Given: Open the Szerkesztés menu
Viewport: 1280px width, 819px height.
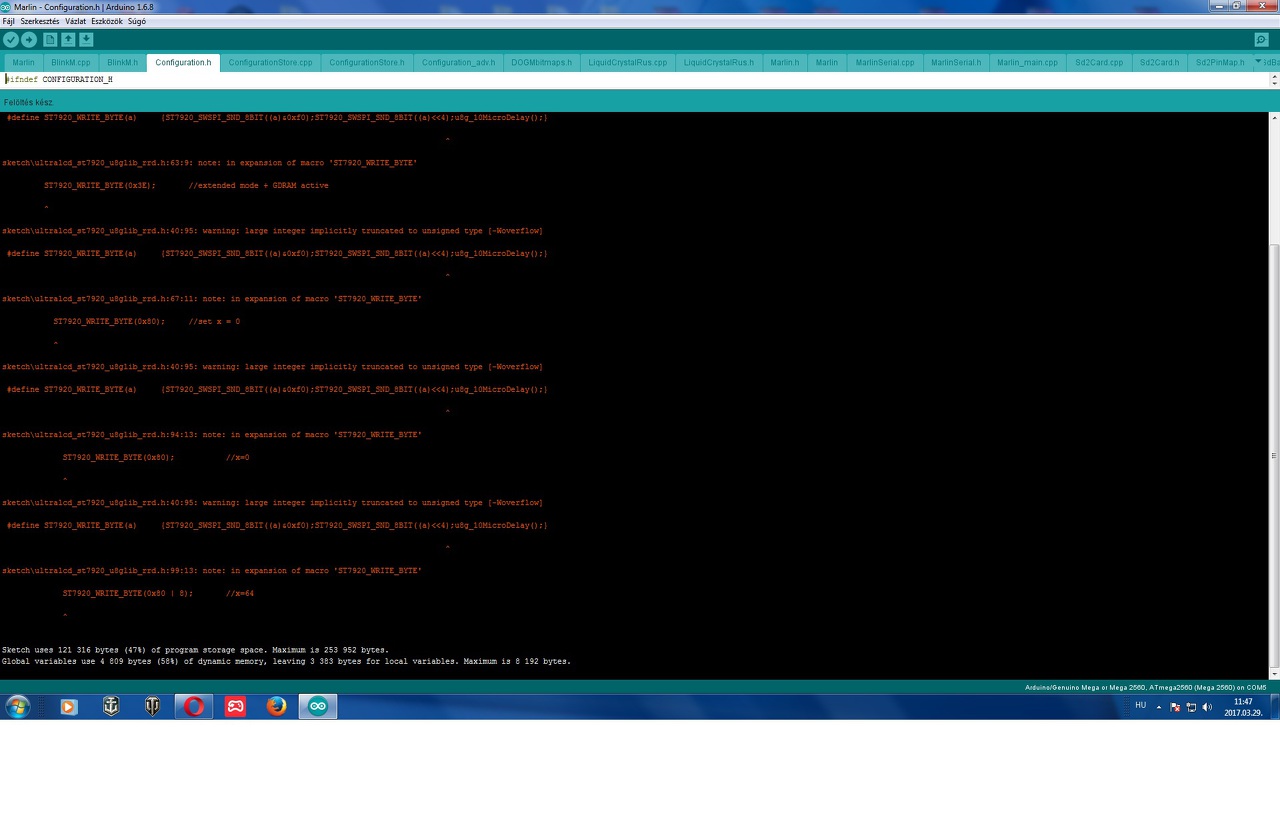Looking at the screenshot, I should (x=40, y=21).
